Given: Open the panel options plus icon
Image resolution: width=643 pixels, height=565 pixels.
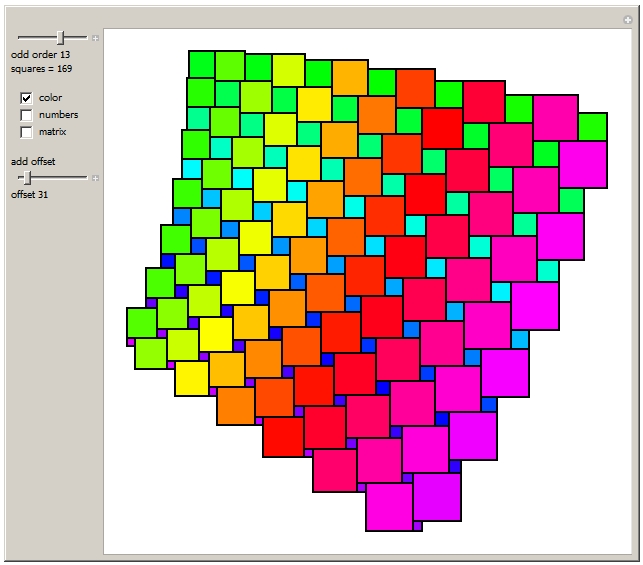Looking at the screenshot, I should (x=627, y=20).
